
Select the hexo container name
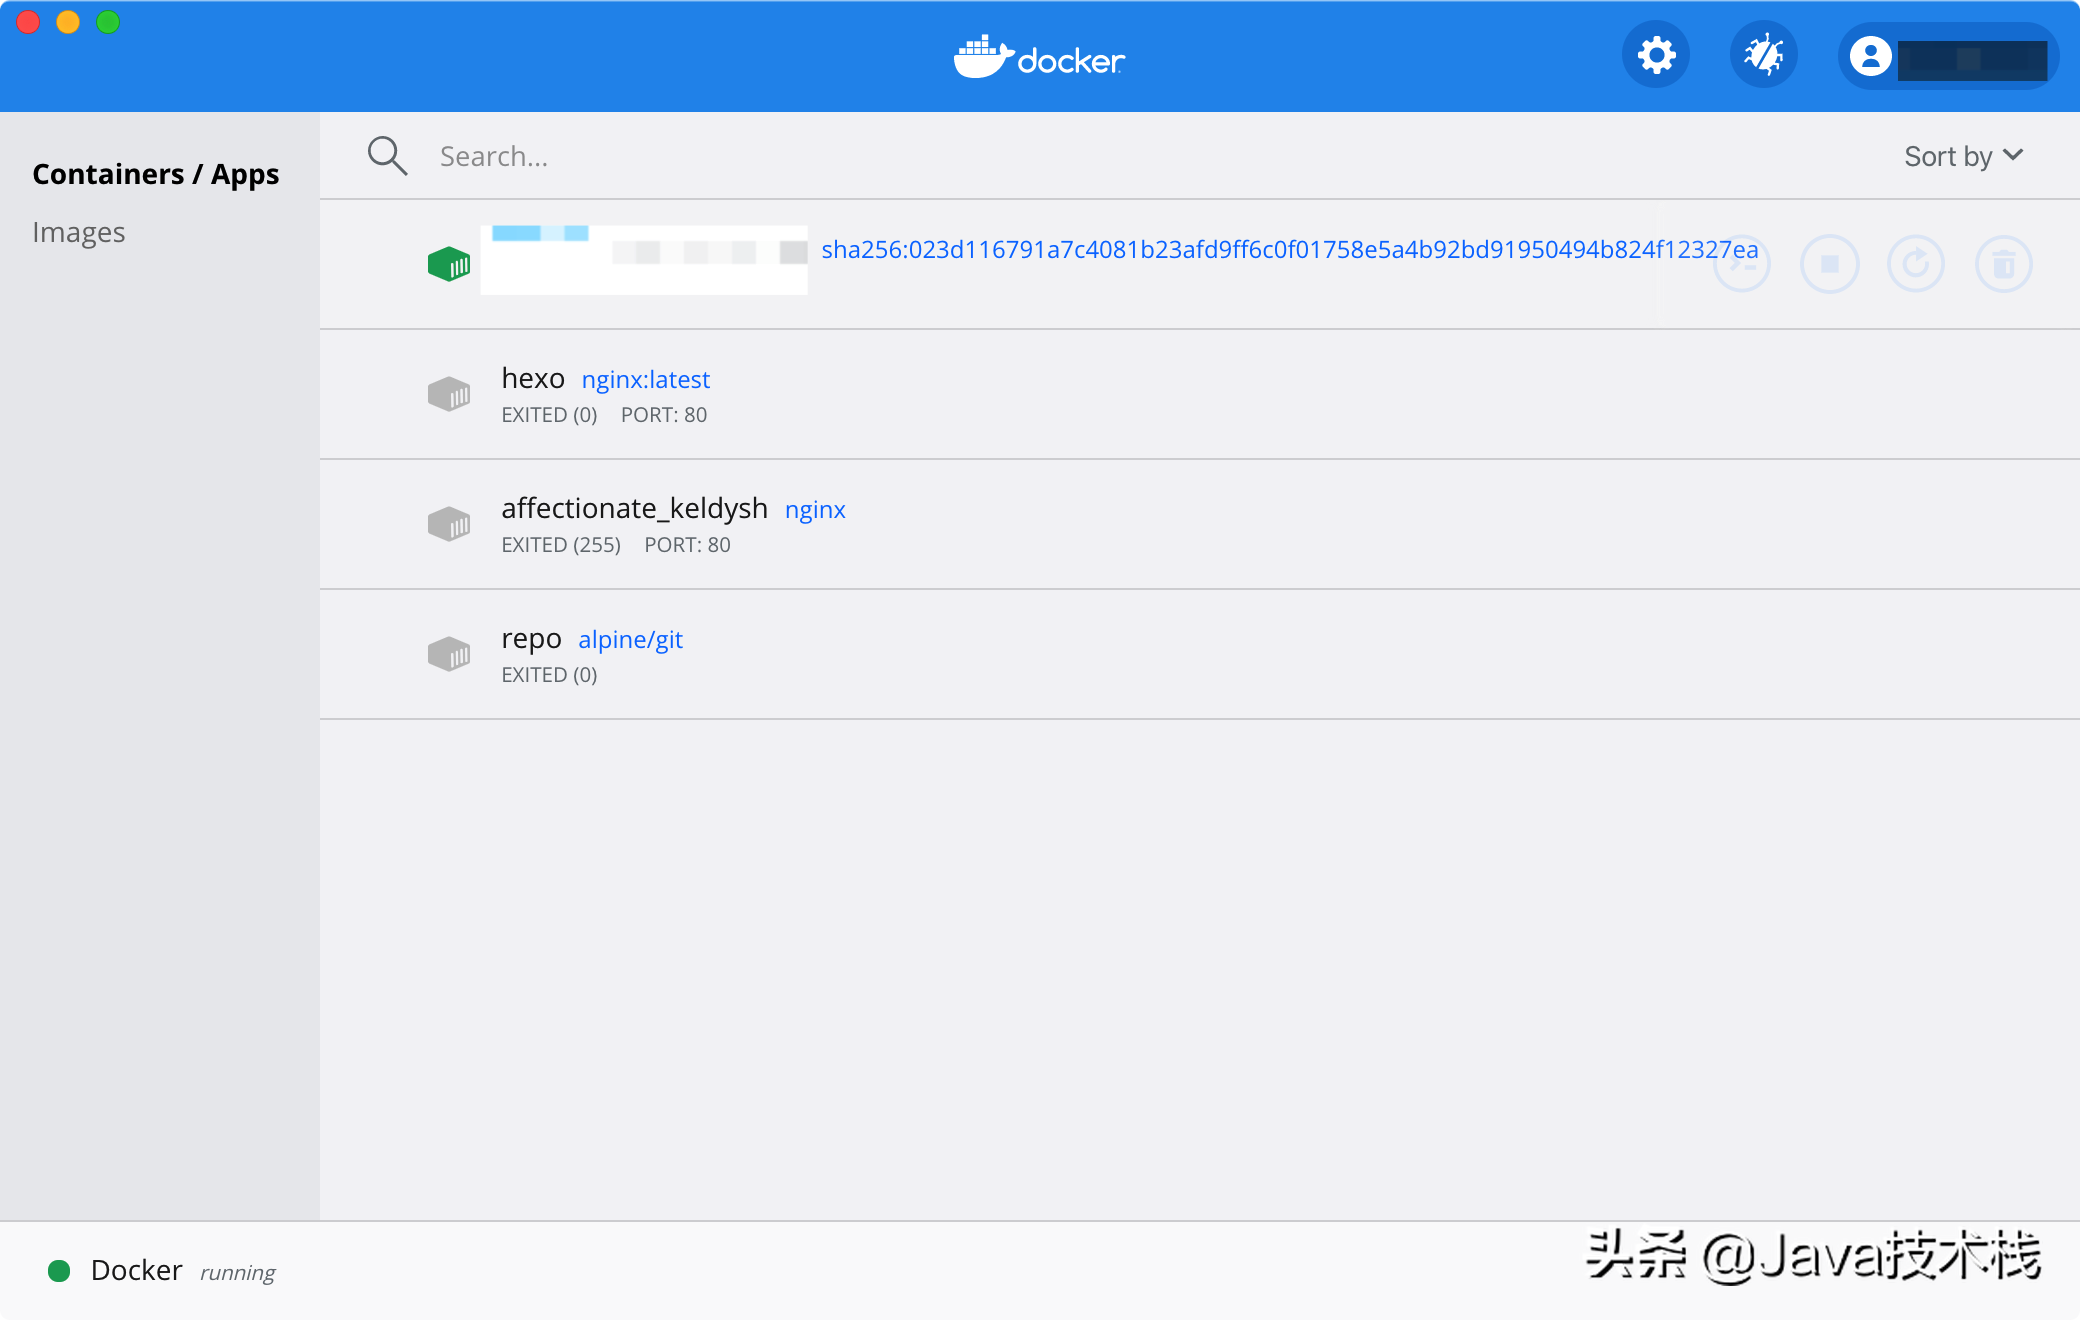pyautogui.click(x=533, y=378)
